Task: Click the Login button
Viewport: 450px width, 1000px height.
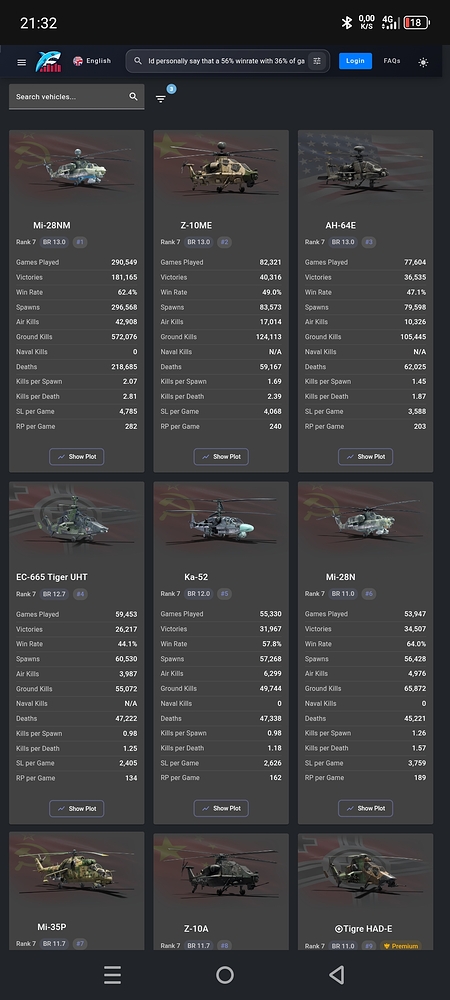Action: pos(355,61)
